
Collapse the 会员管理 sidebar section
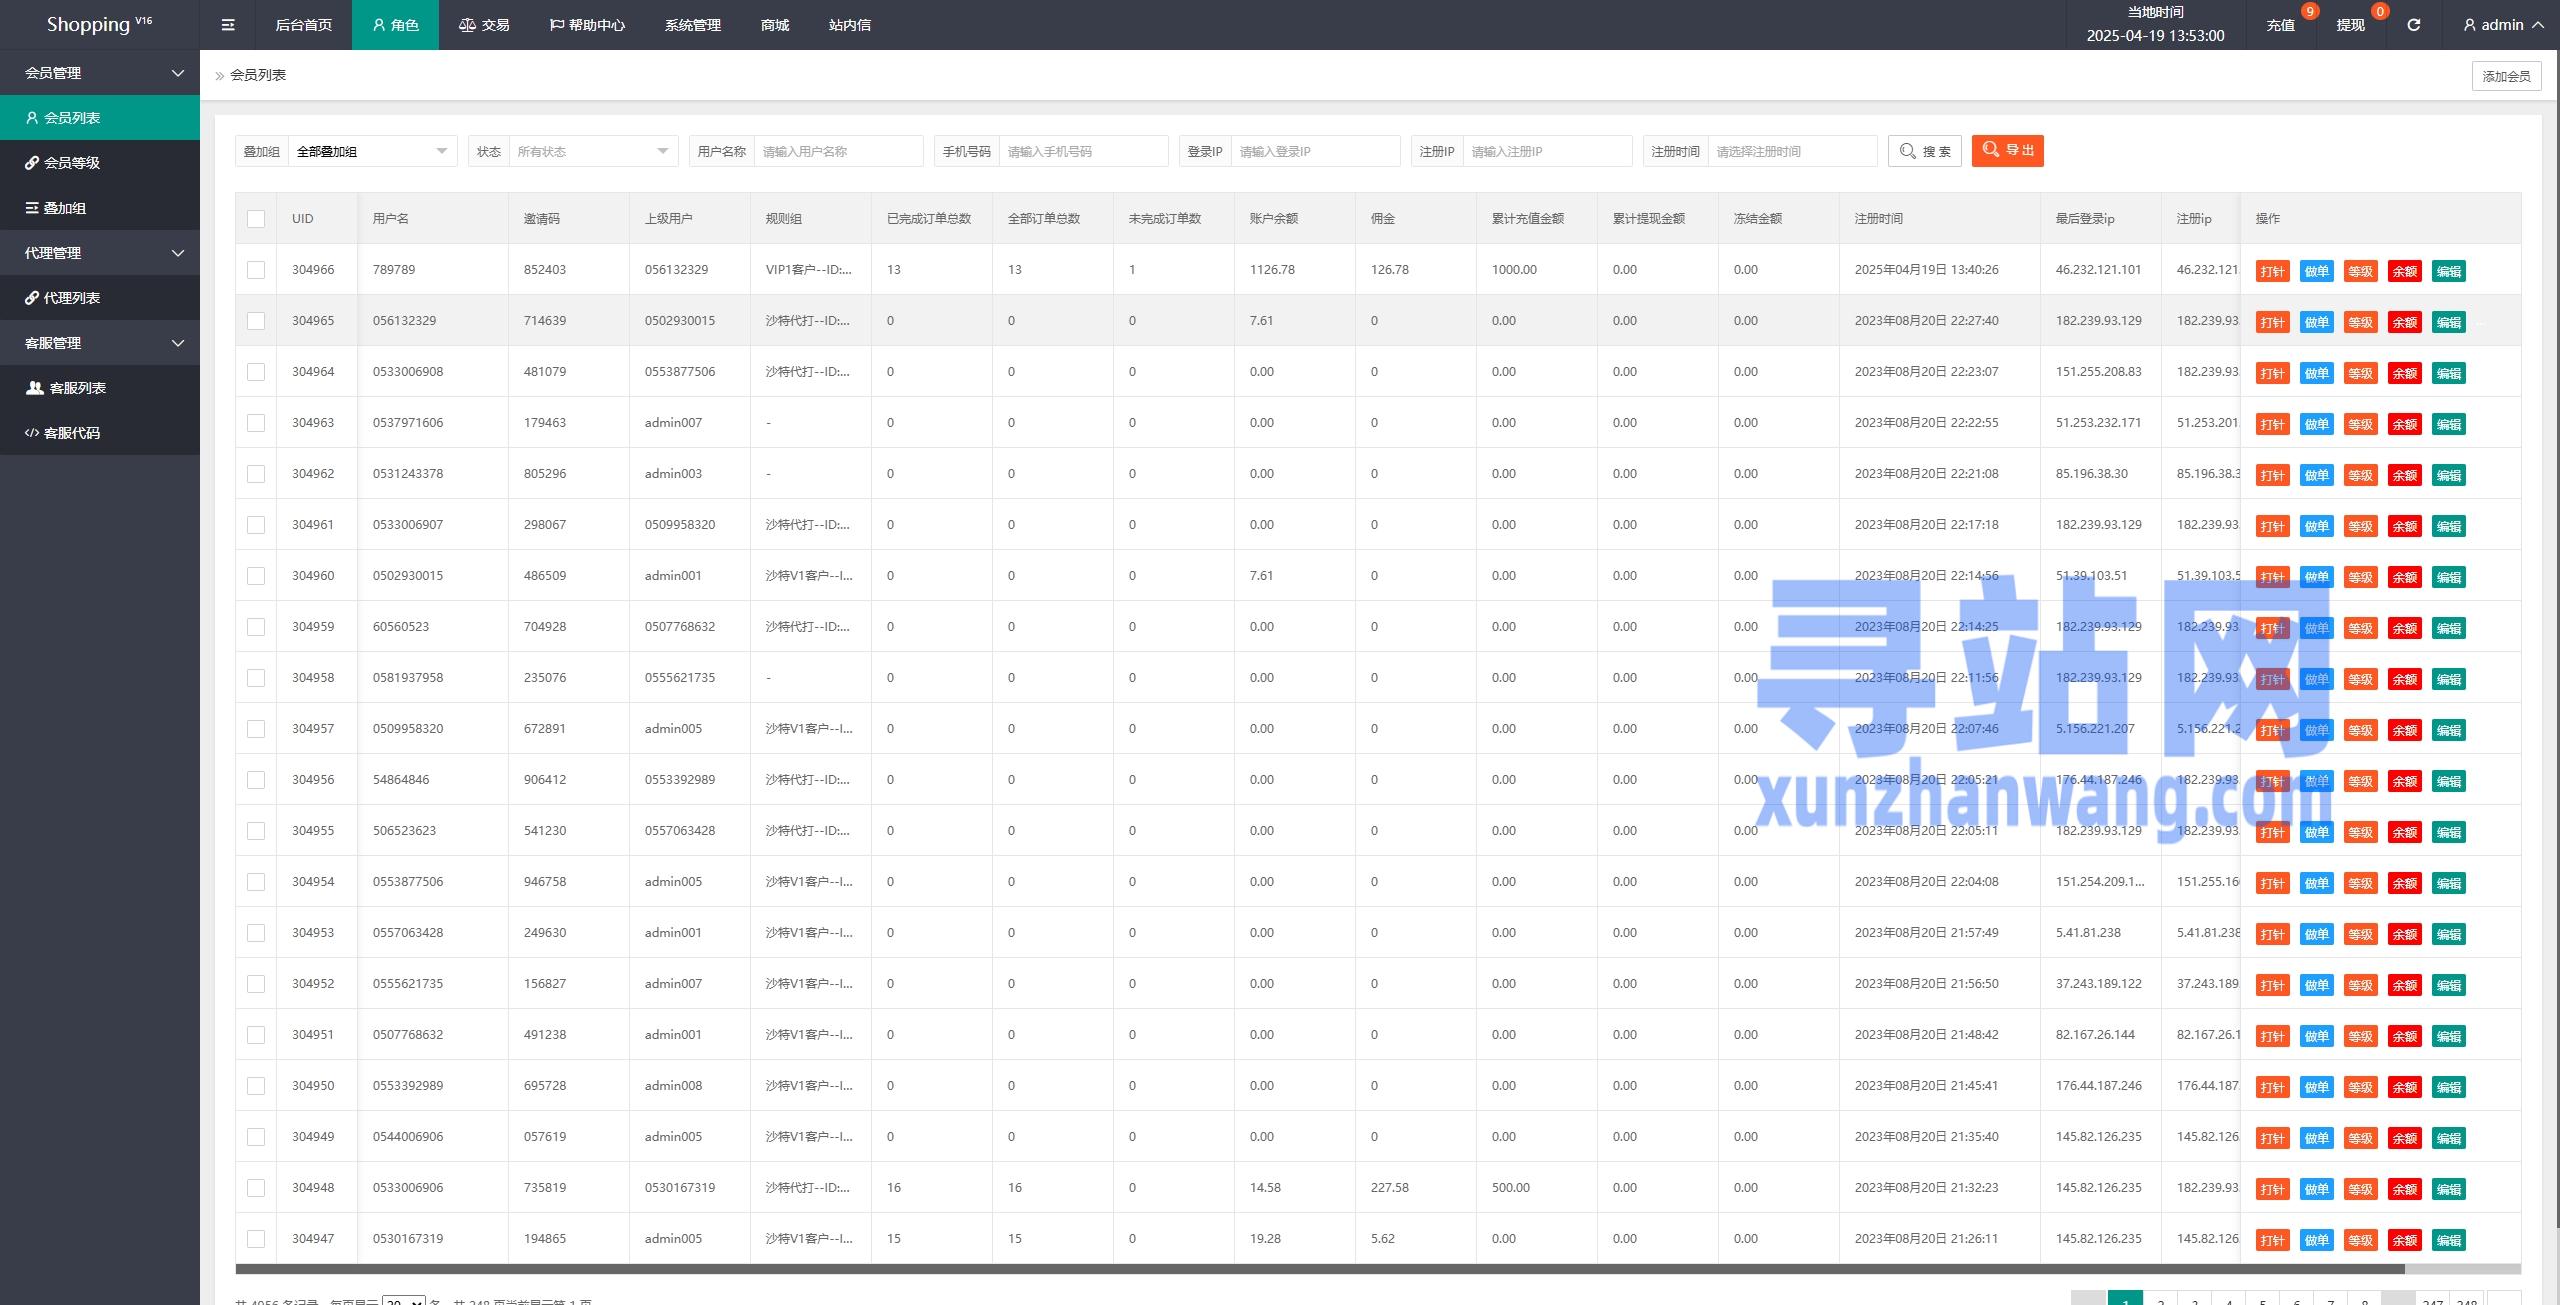(x=100, y=73)
